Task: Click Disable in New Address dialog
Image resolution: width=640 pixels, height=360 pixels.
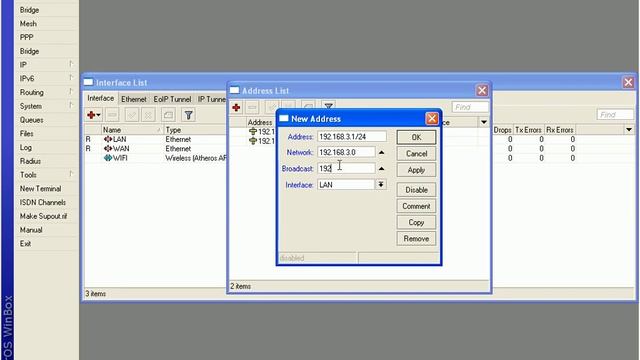Action: pyautogui.click(x=416, y=190)
